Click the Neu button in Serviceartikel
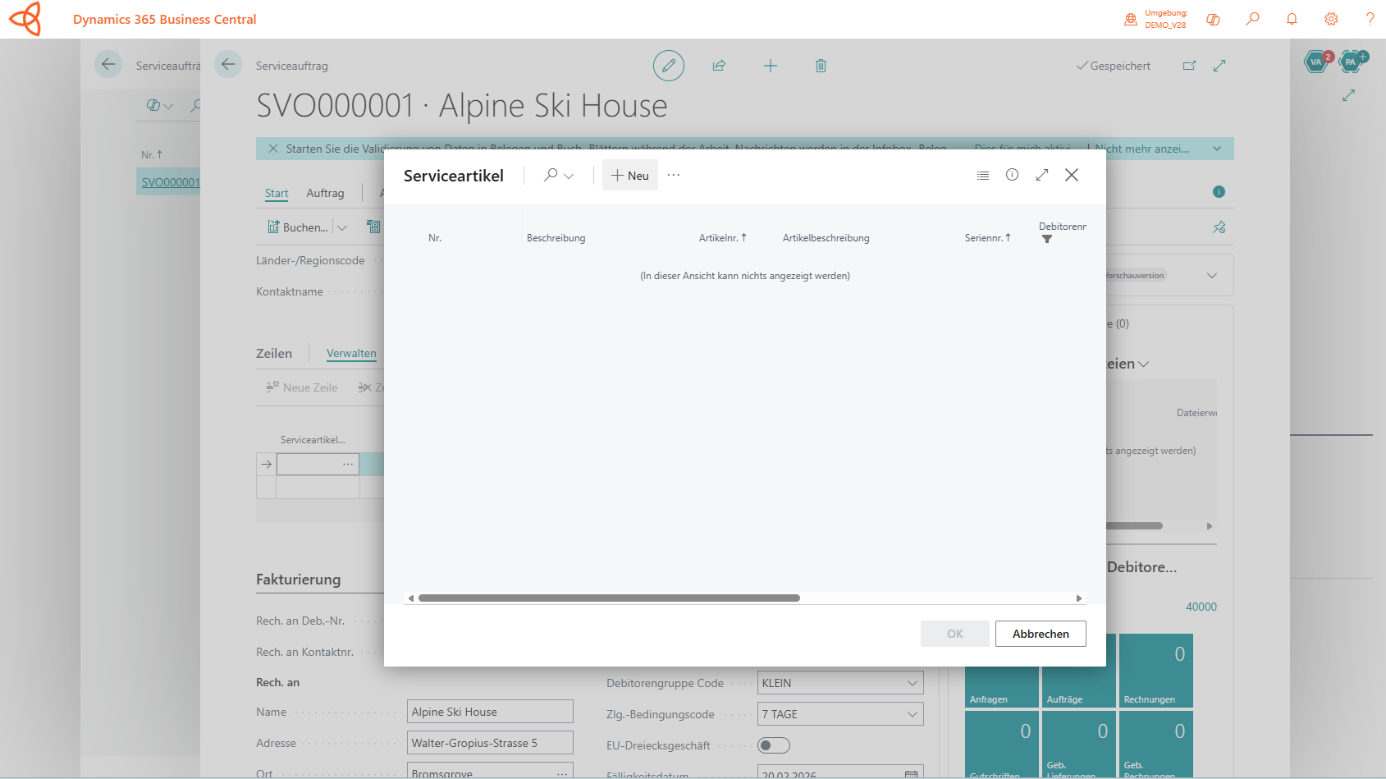Viewport: 1386px width, 779px height. coord(630,175)
